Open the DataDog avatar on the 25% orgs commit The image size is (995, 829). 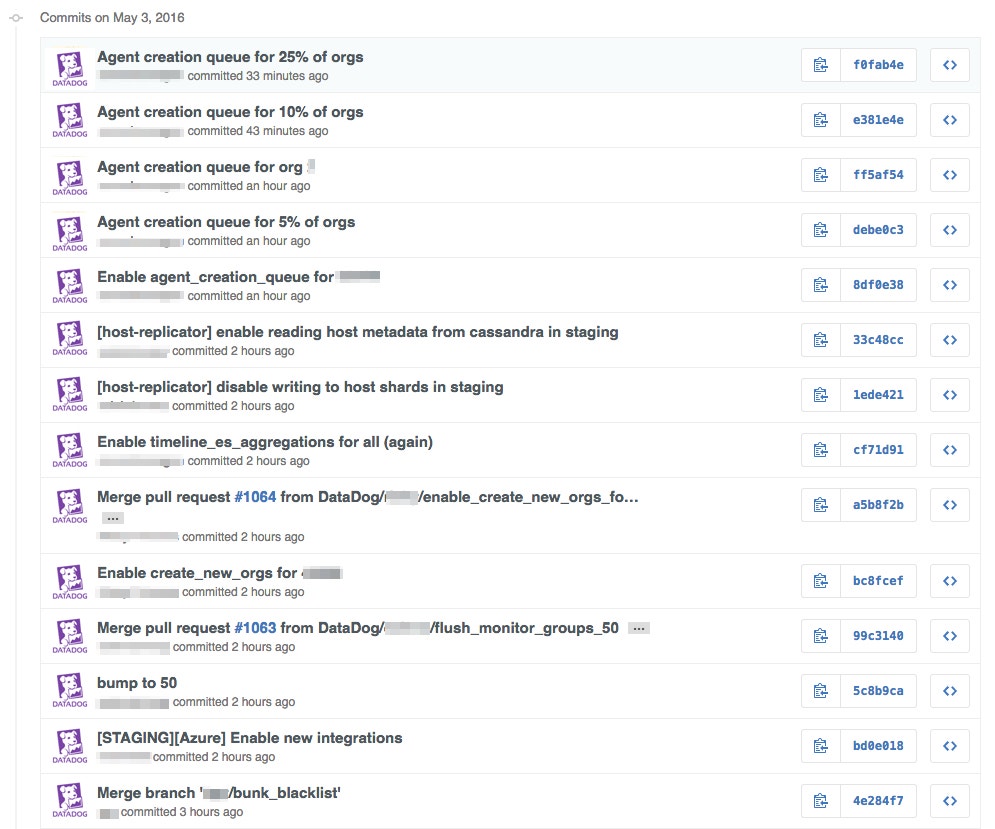(68, 64)
